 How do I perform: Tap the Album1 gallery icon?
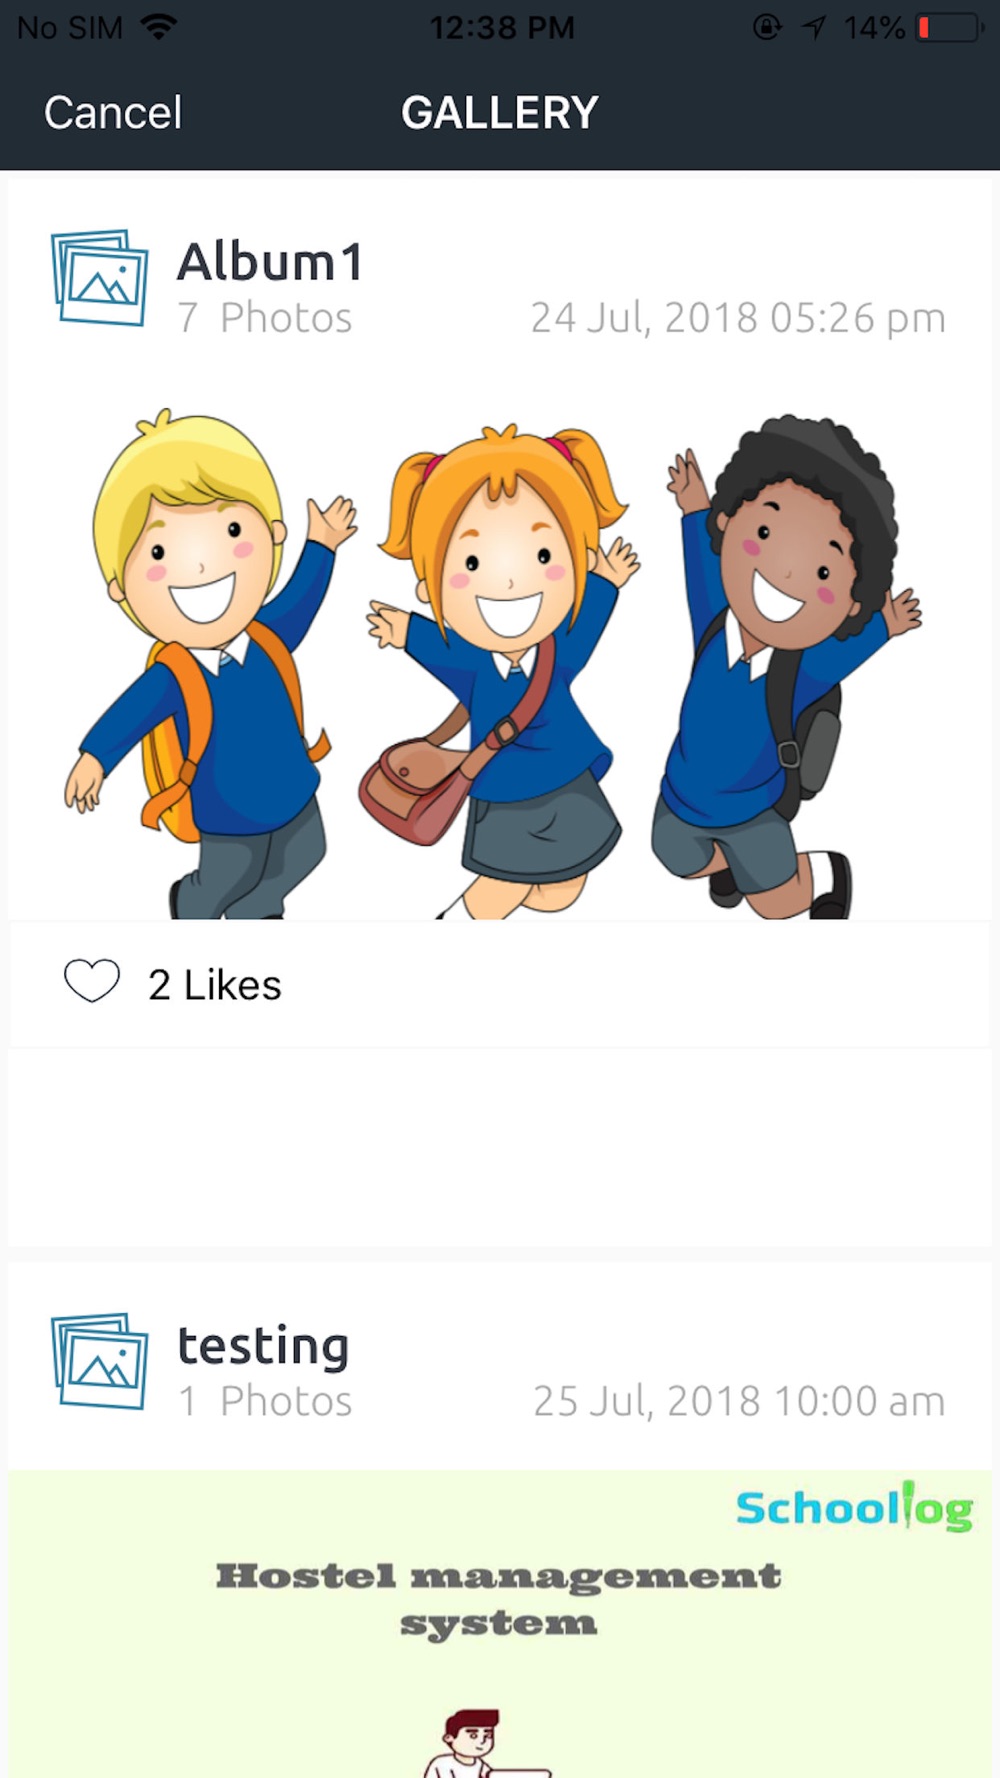click(x=100, y=277)
